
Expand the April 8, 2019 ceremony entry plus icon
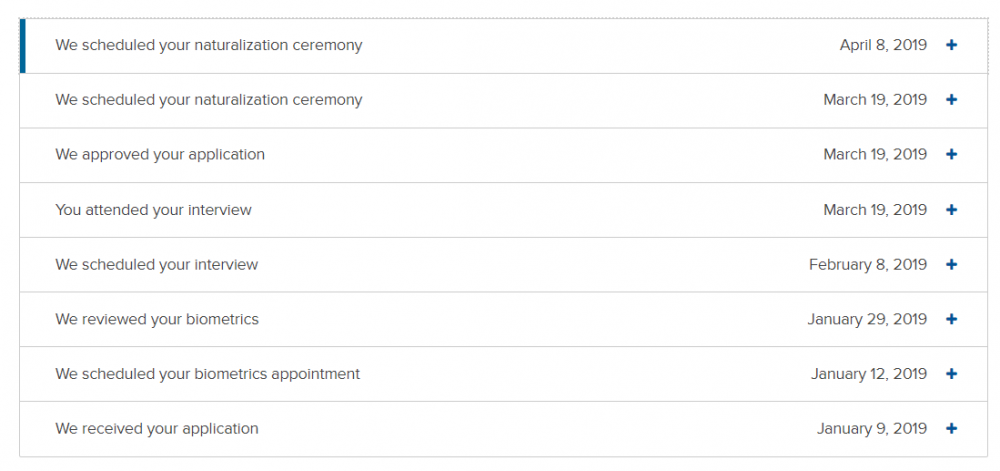[951, 45]
